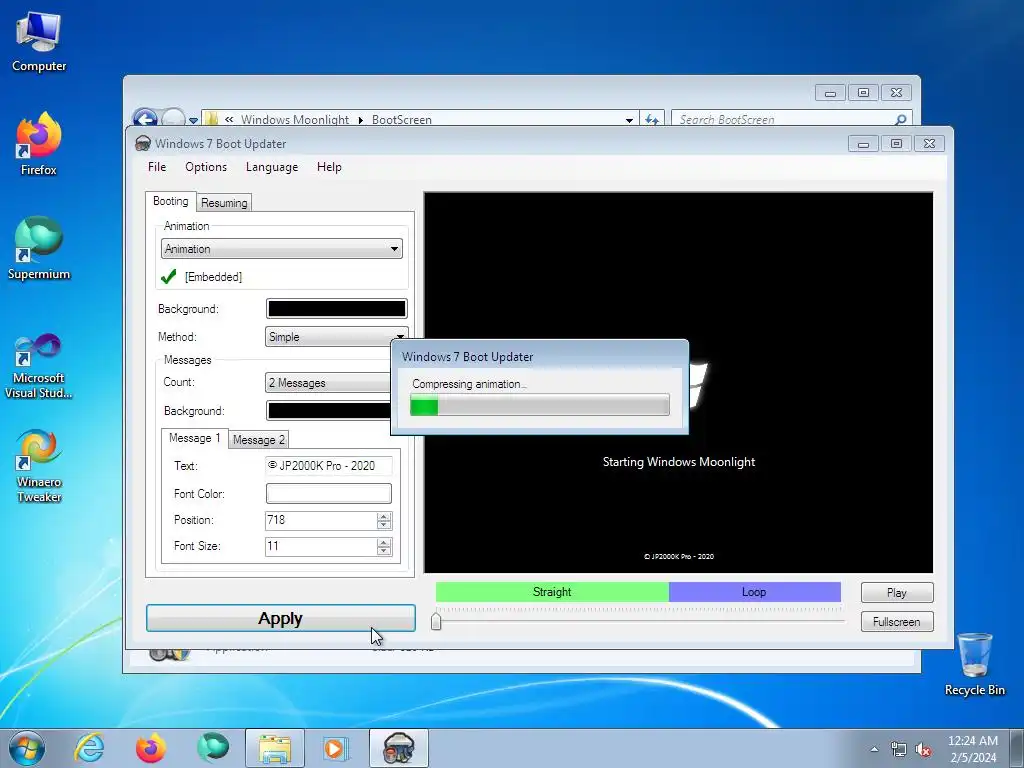
Task: Open the File menu
Action: pyautogui.click(x=157, y=167)
